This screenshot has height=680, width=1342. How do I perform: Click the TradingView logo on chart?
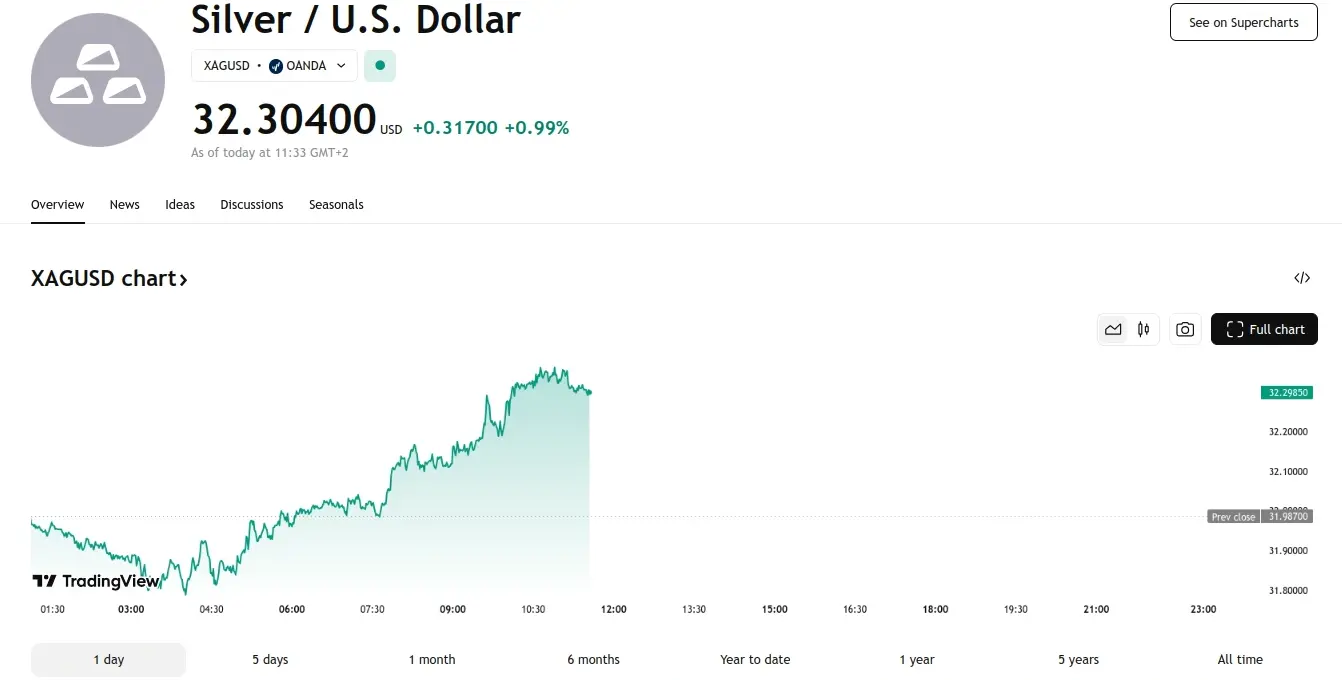click(x=96, y=581)
